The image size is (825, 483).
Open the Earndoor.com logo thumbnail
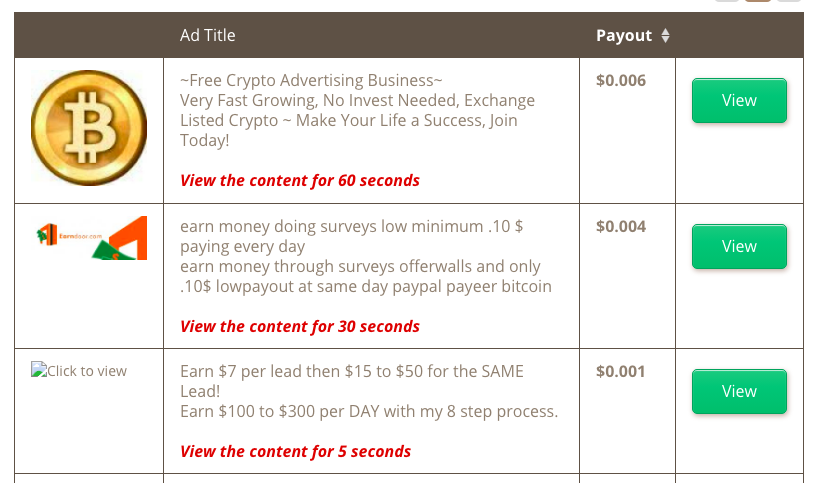pyautogui.click(x=92, y=238)
